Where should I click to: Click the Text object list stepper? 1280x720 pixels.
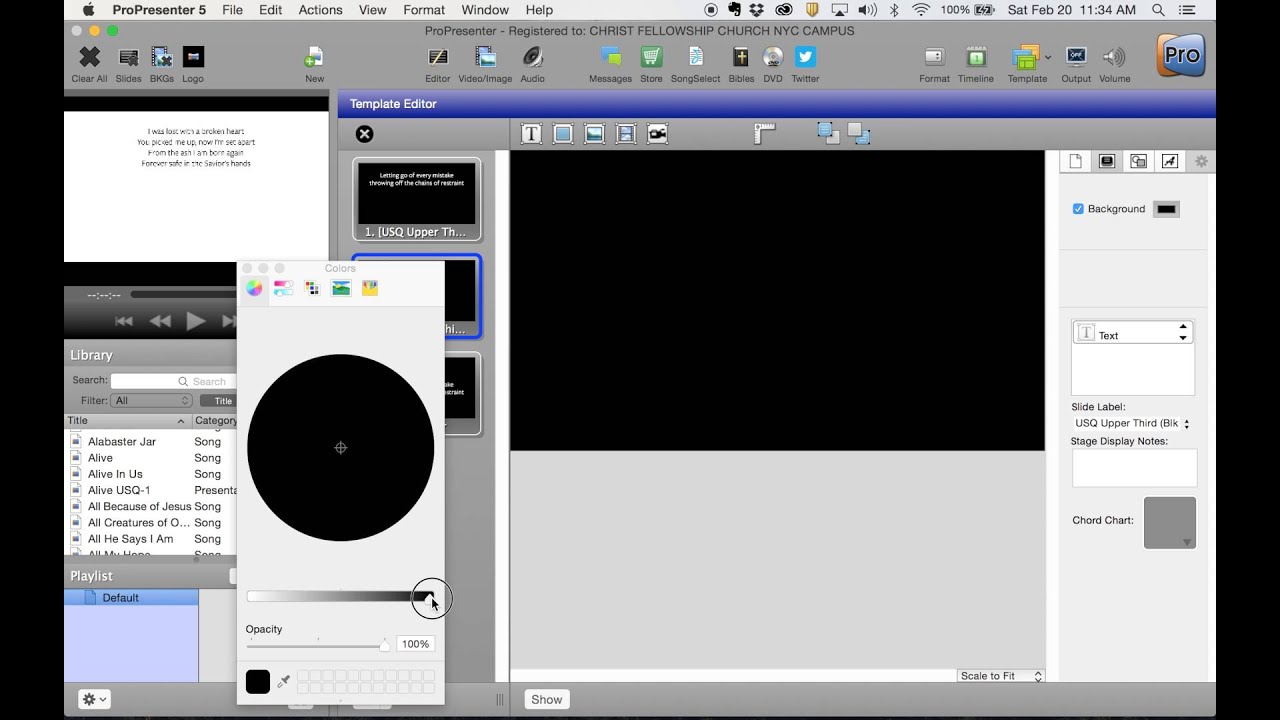(1183, 332)
